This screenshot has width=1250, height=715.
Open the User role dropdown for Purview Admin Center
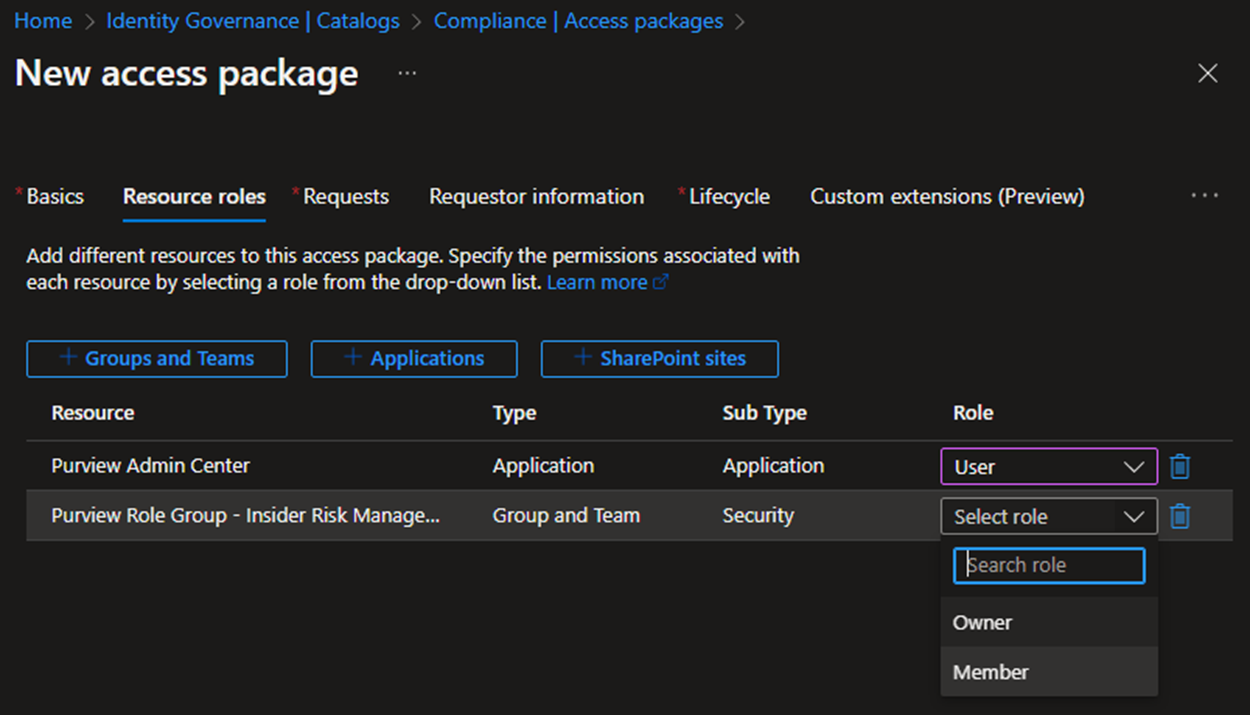[1049, 466]
